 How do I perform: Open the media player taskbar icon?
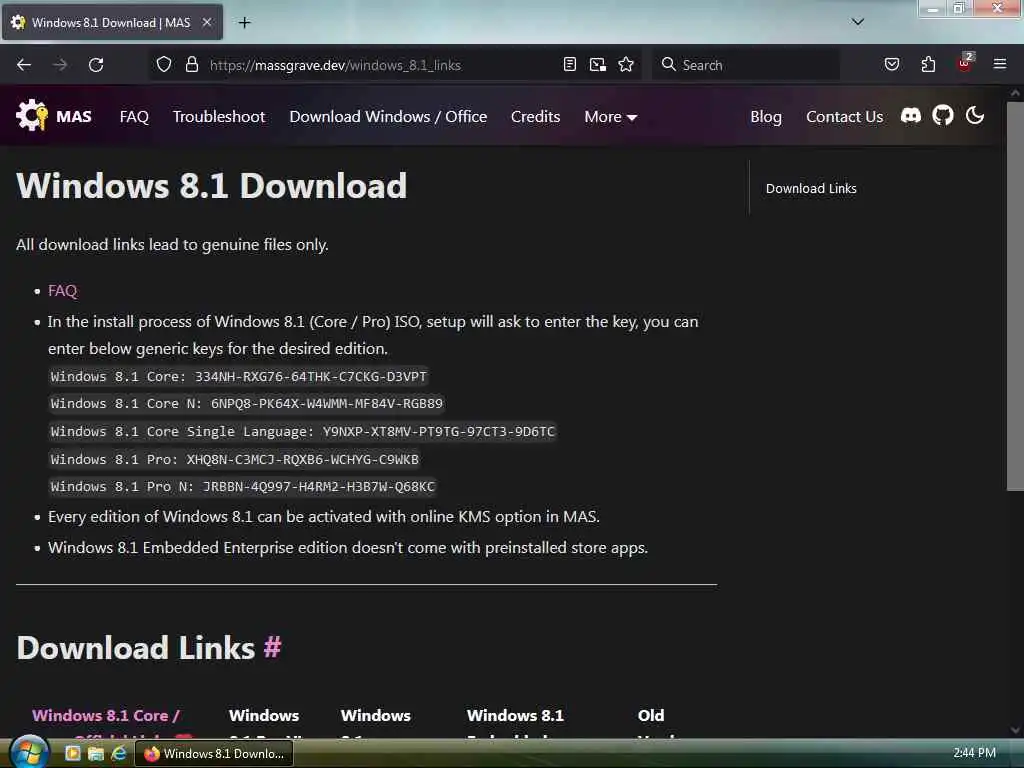point(72,753)
